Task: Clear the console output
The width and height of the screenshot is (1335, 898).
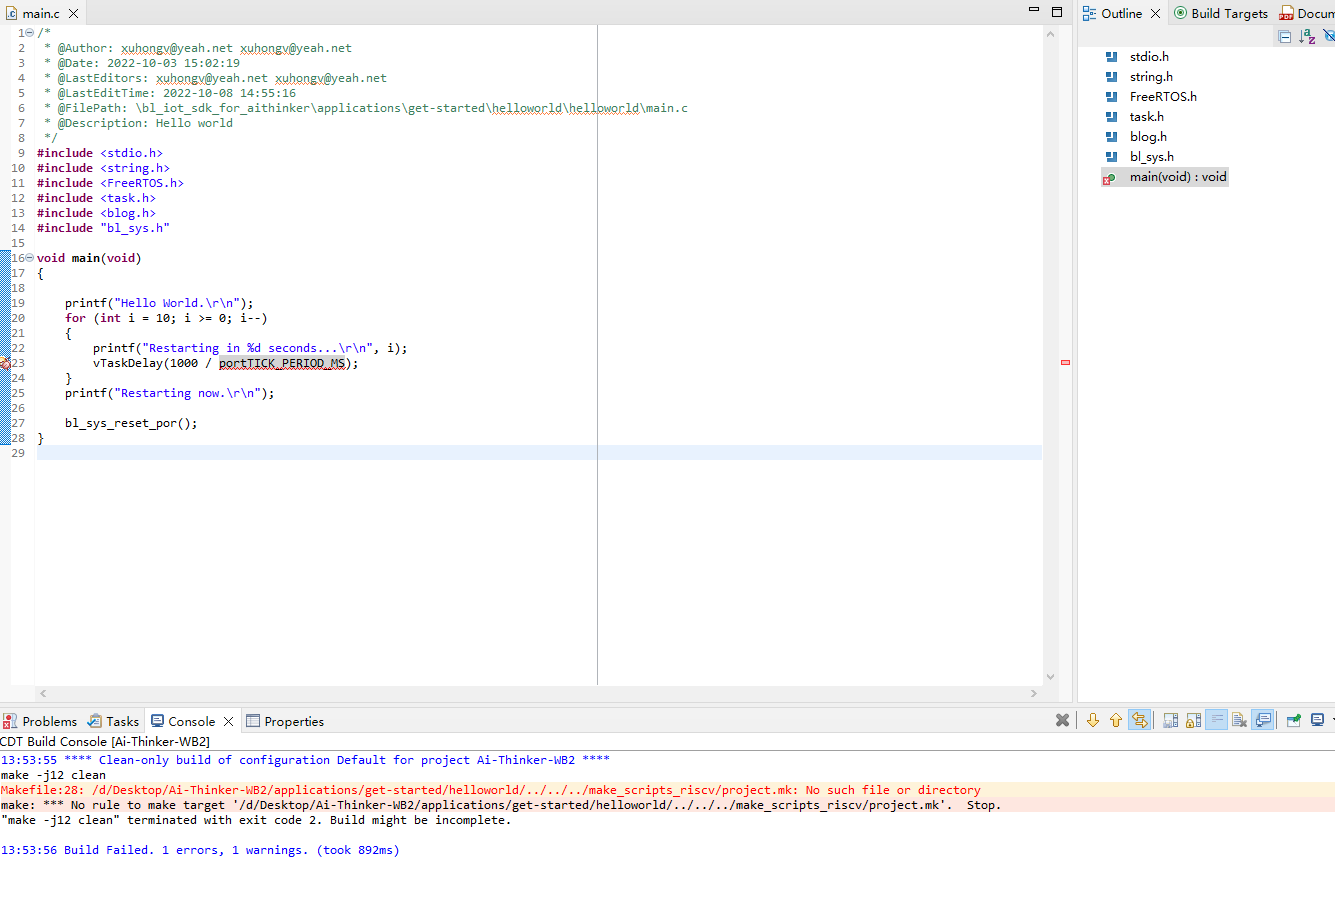Action: pos(1239,720)
